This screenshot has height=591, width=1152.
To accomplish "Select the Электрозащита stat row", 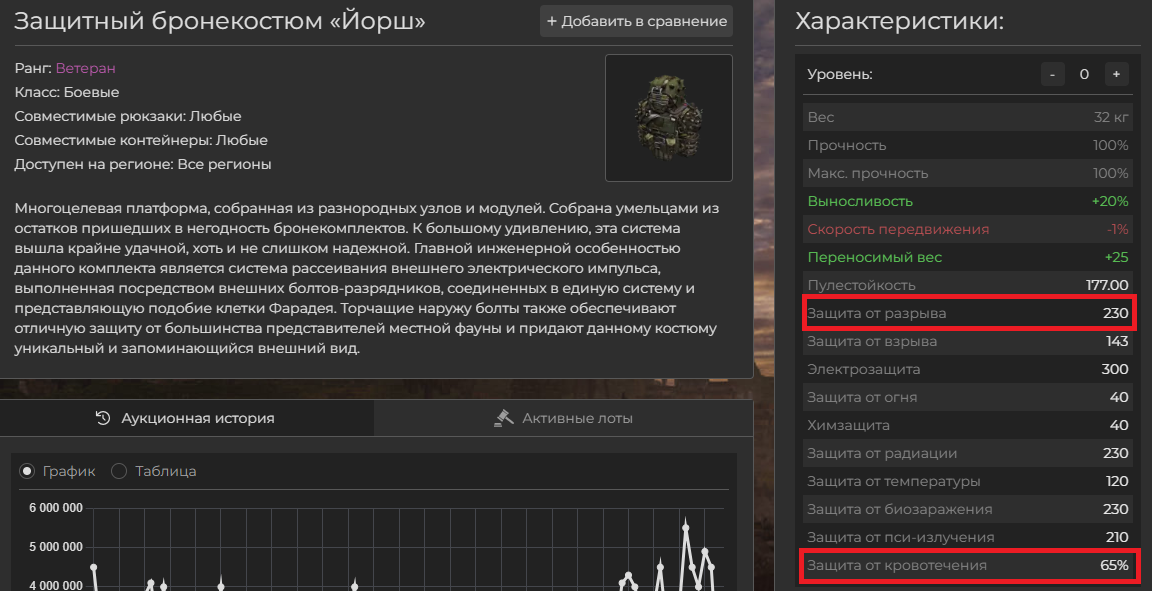I will click(x=967, y=369).
